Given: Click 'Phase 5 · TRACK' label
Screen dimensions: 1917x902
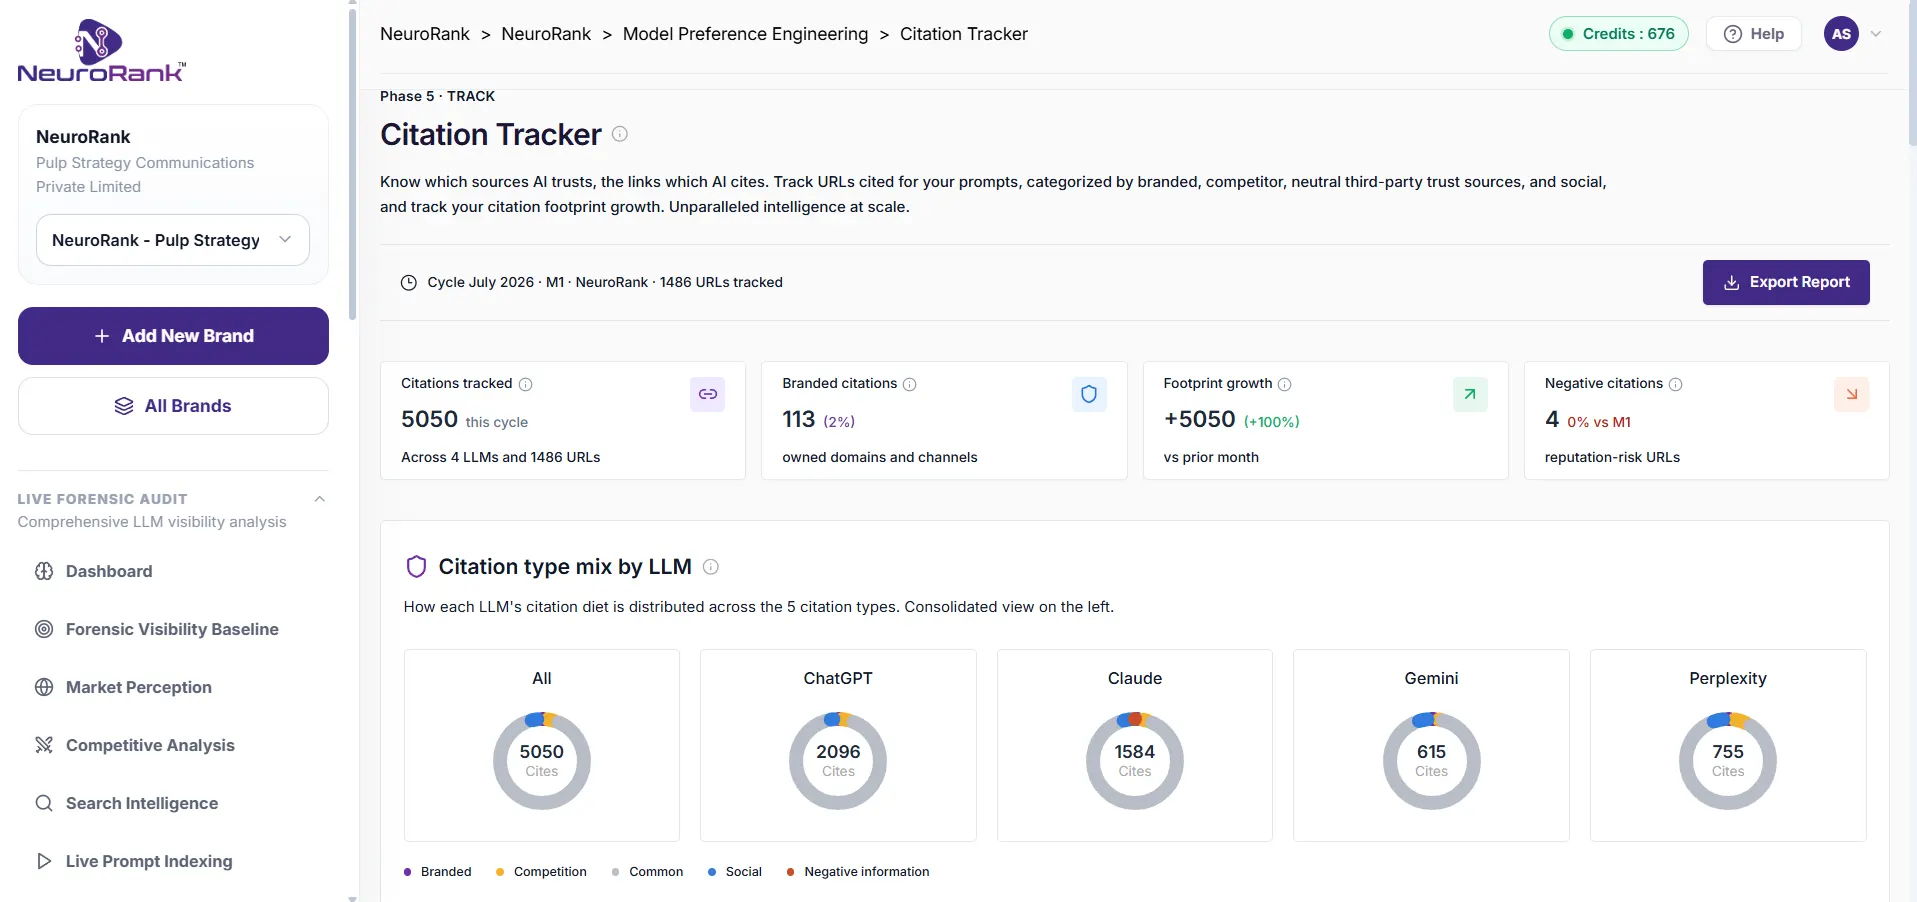Looking at the screenshot, I should [437, 96].
